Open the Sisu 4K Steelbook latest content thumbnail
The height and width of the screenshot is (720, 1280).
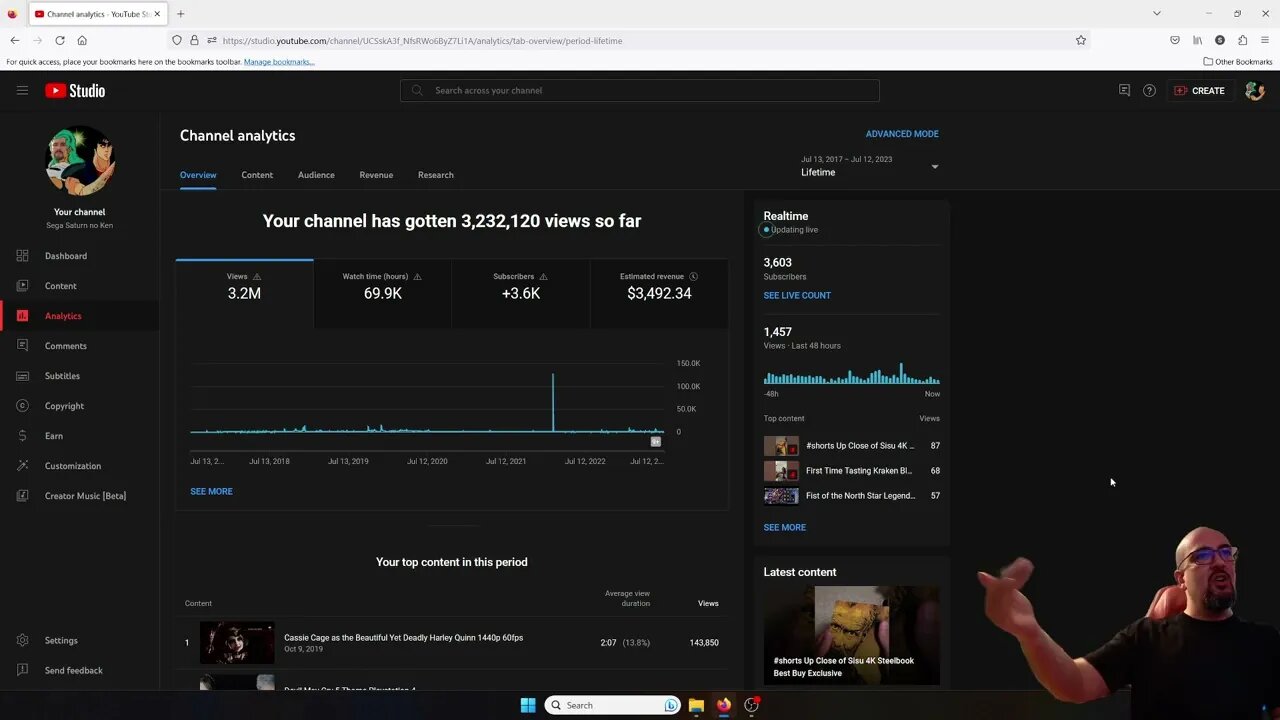(x=851, y=636)
